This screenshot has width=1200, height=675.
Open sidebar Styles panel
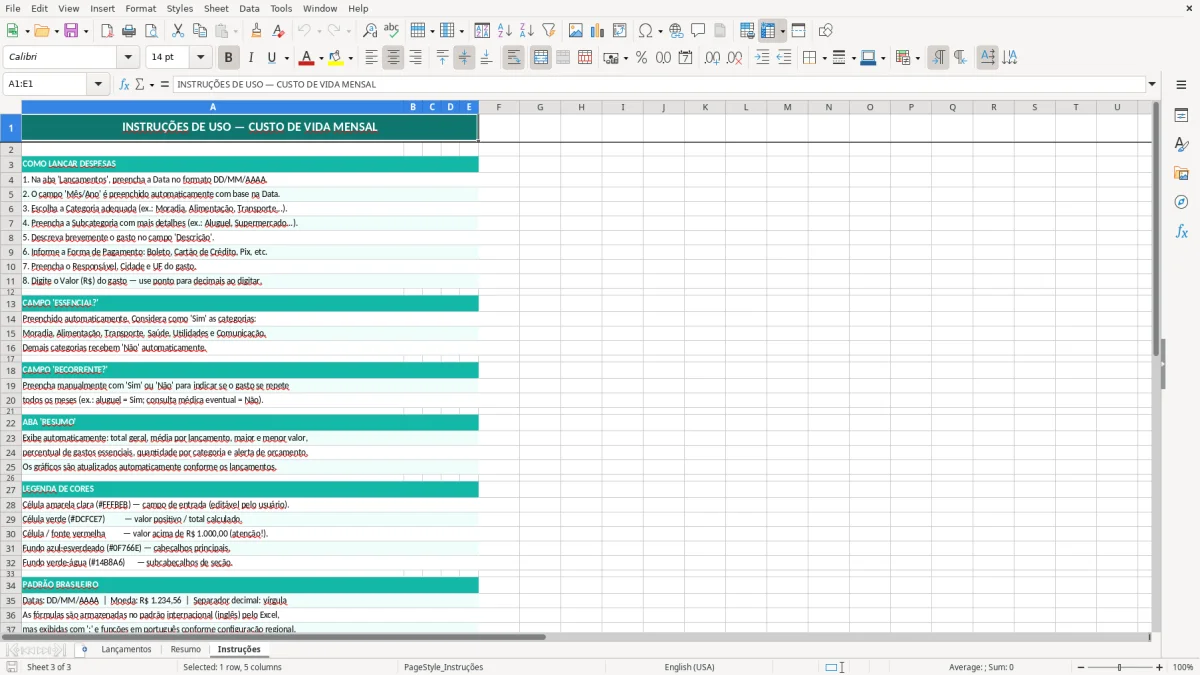tap(1181, 144)
